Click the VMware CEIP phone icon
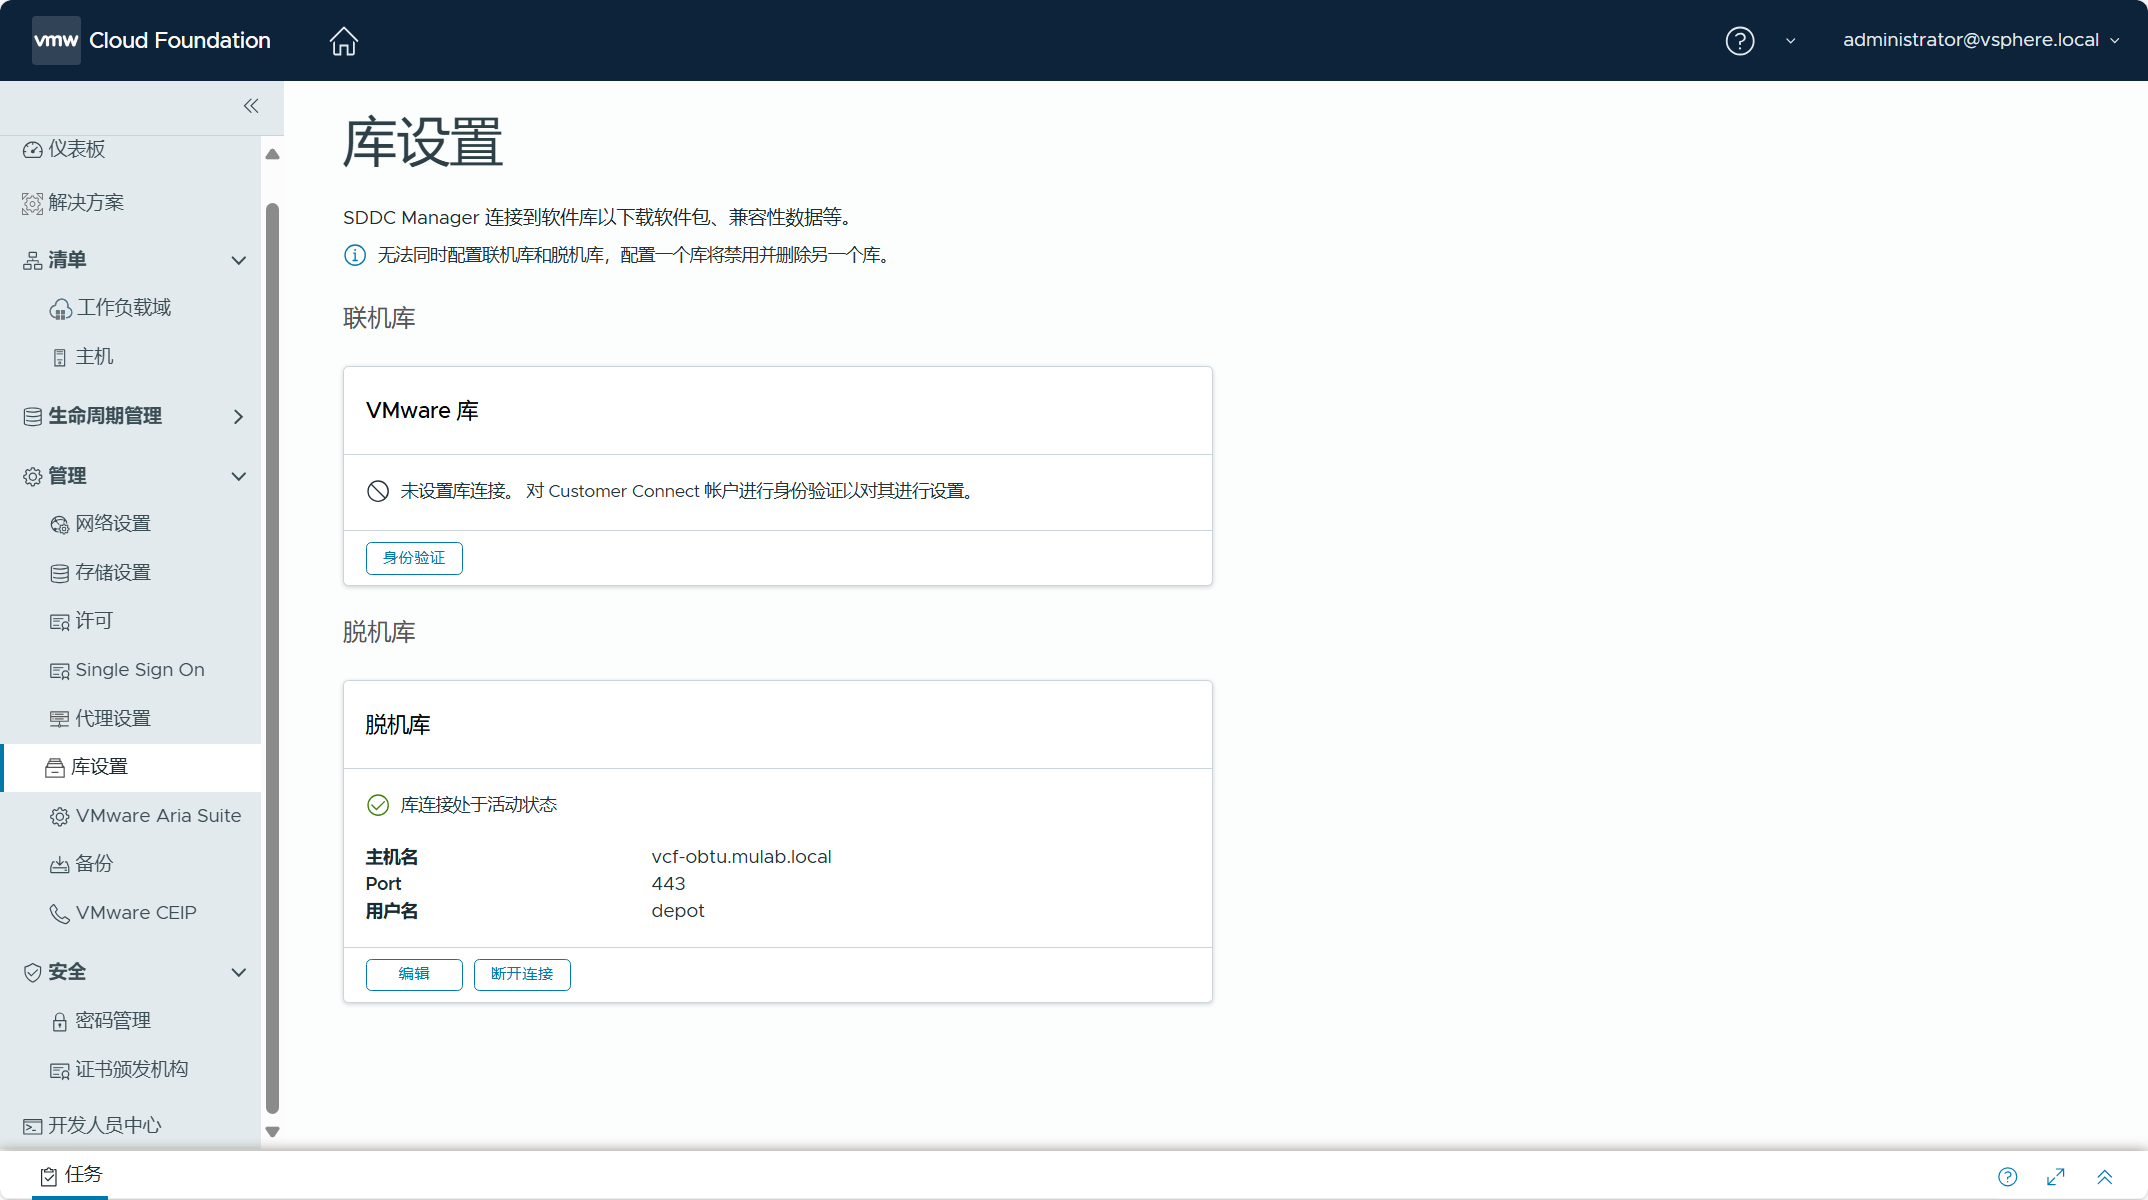Image resolution: width=2148 pixels, height=1200 pixels. pos(60,914)
